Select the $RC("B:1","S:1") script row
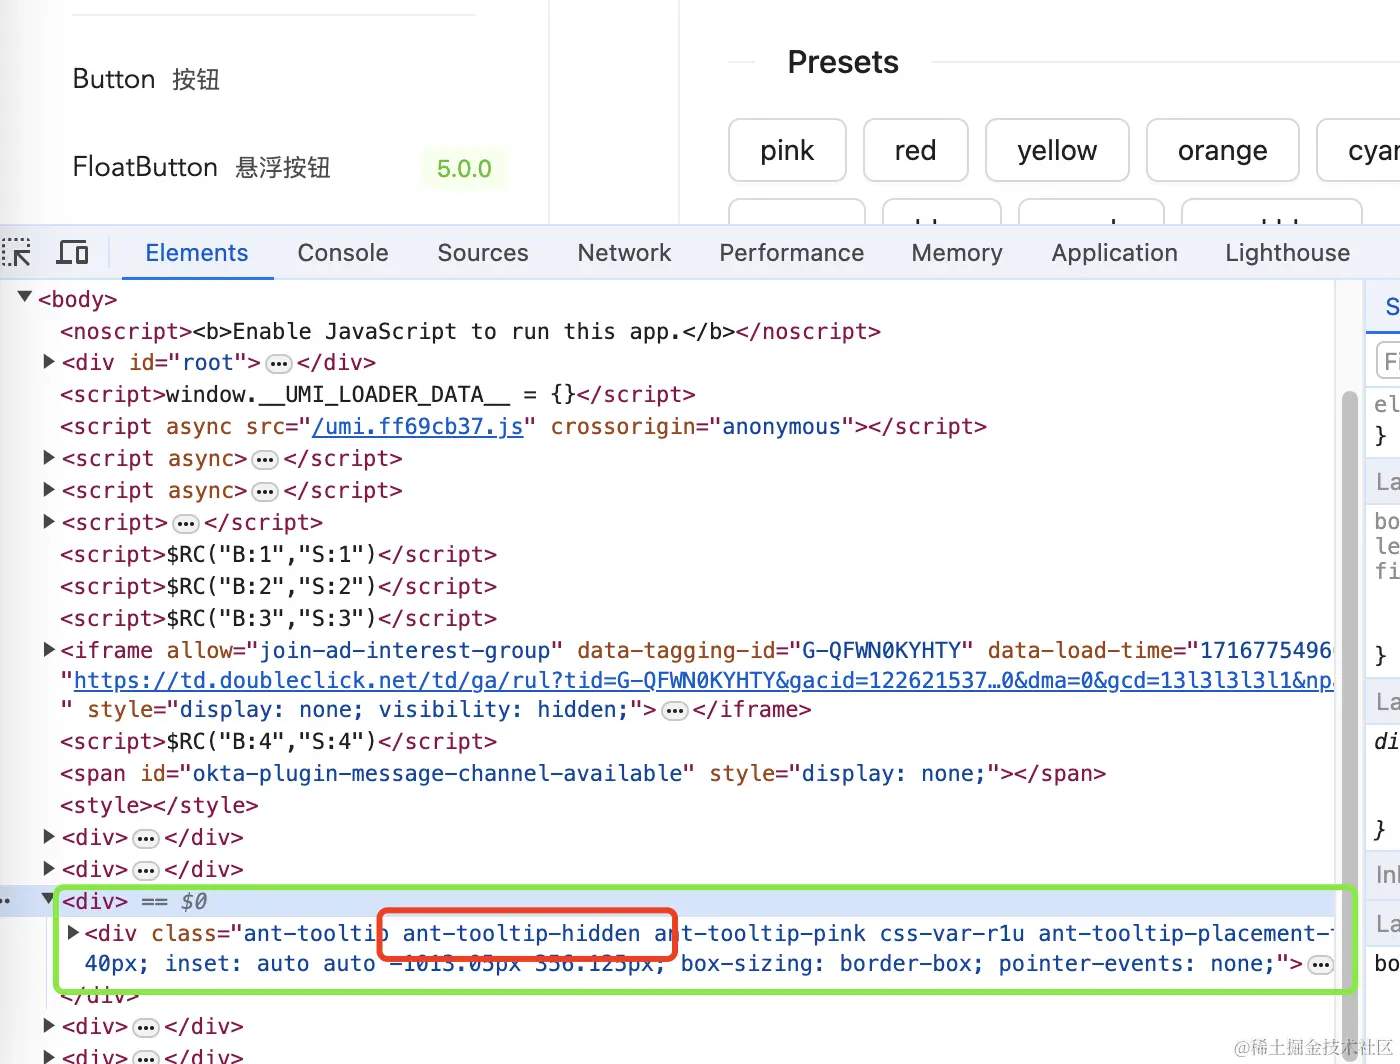This screenshot has height=1064, width=1400. point(278,555)
